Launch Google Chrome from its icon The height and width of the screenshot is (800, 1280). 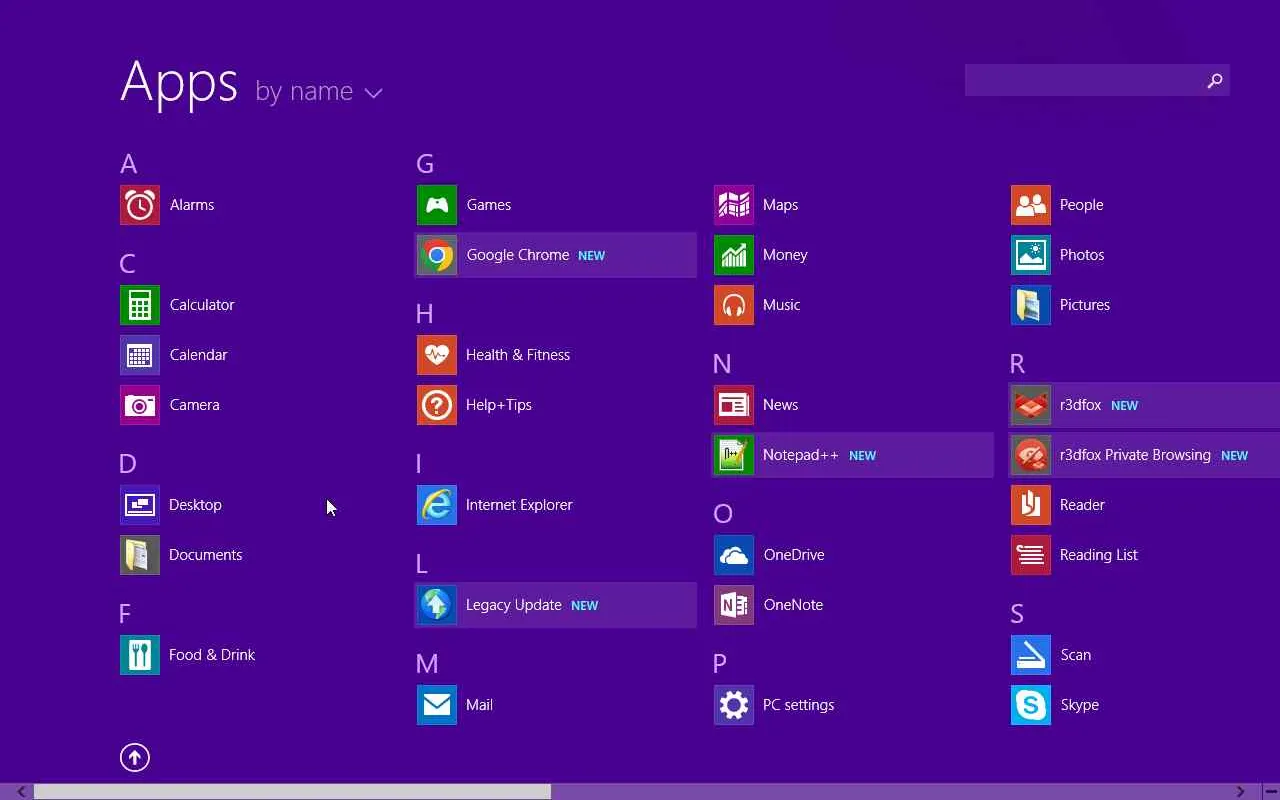click(437, 255)
